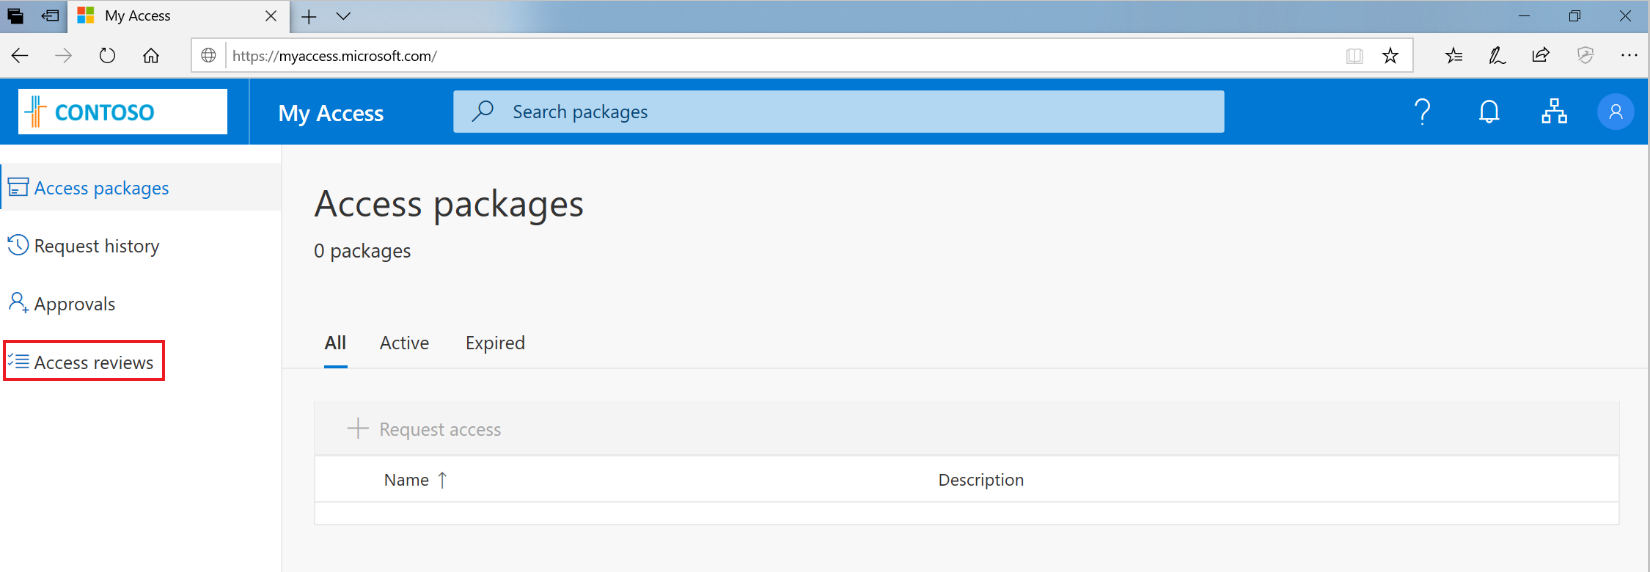
Task: Add page to favorites with star icon
Action: point(1390,56)
